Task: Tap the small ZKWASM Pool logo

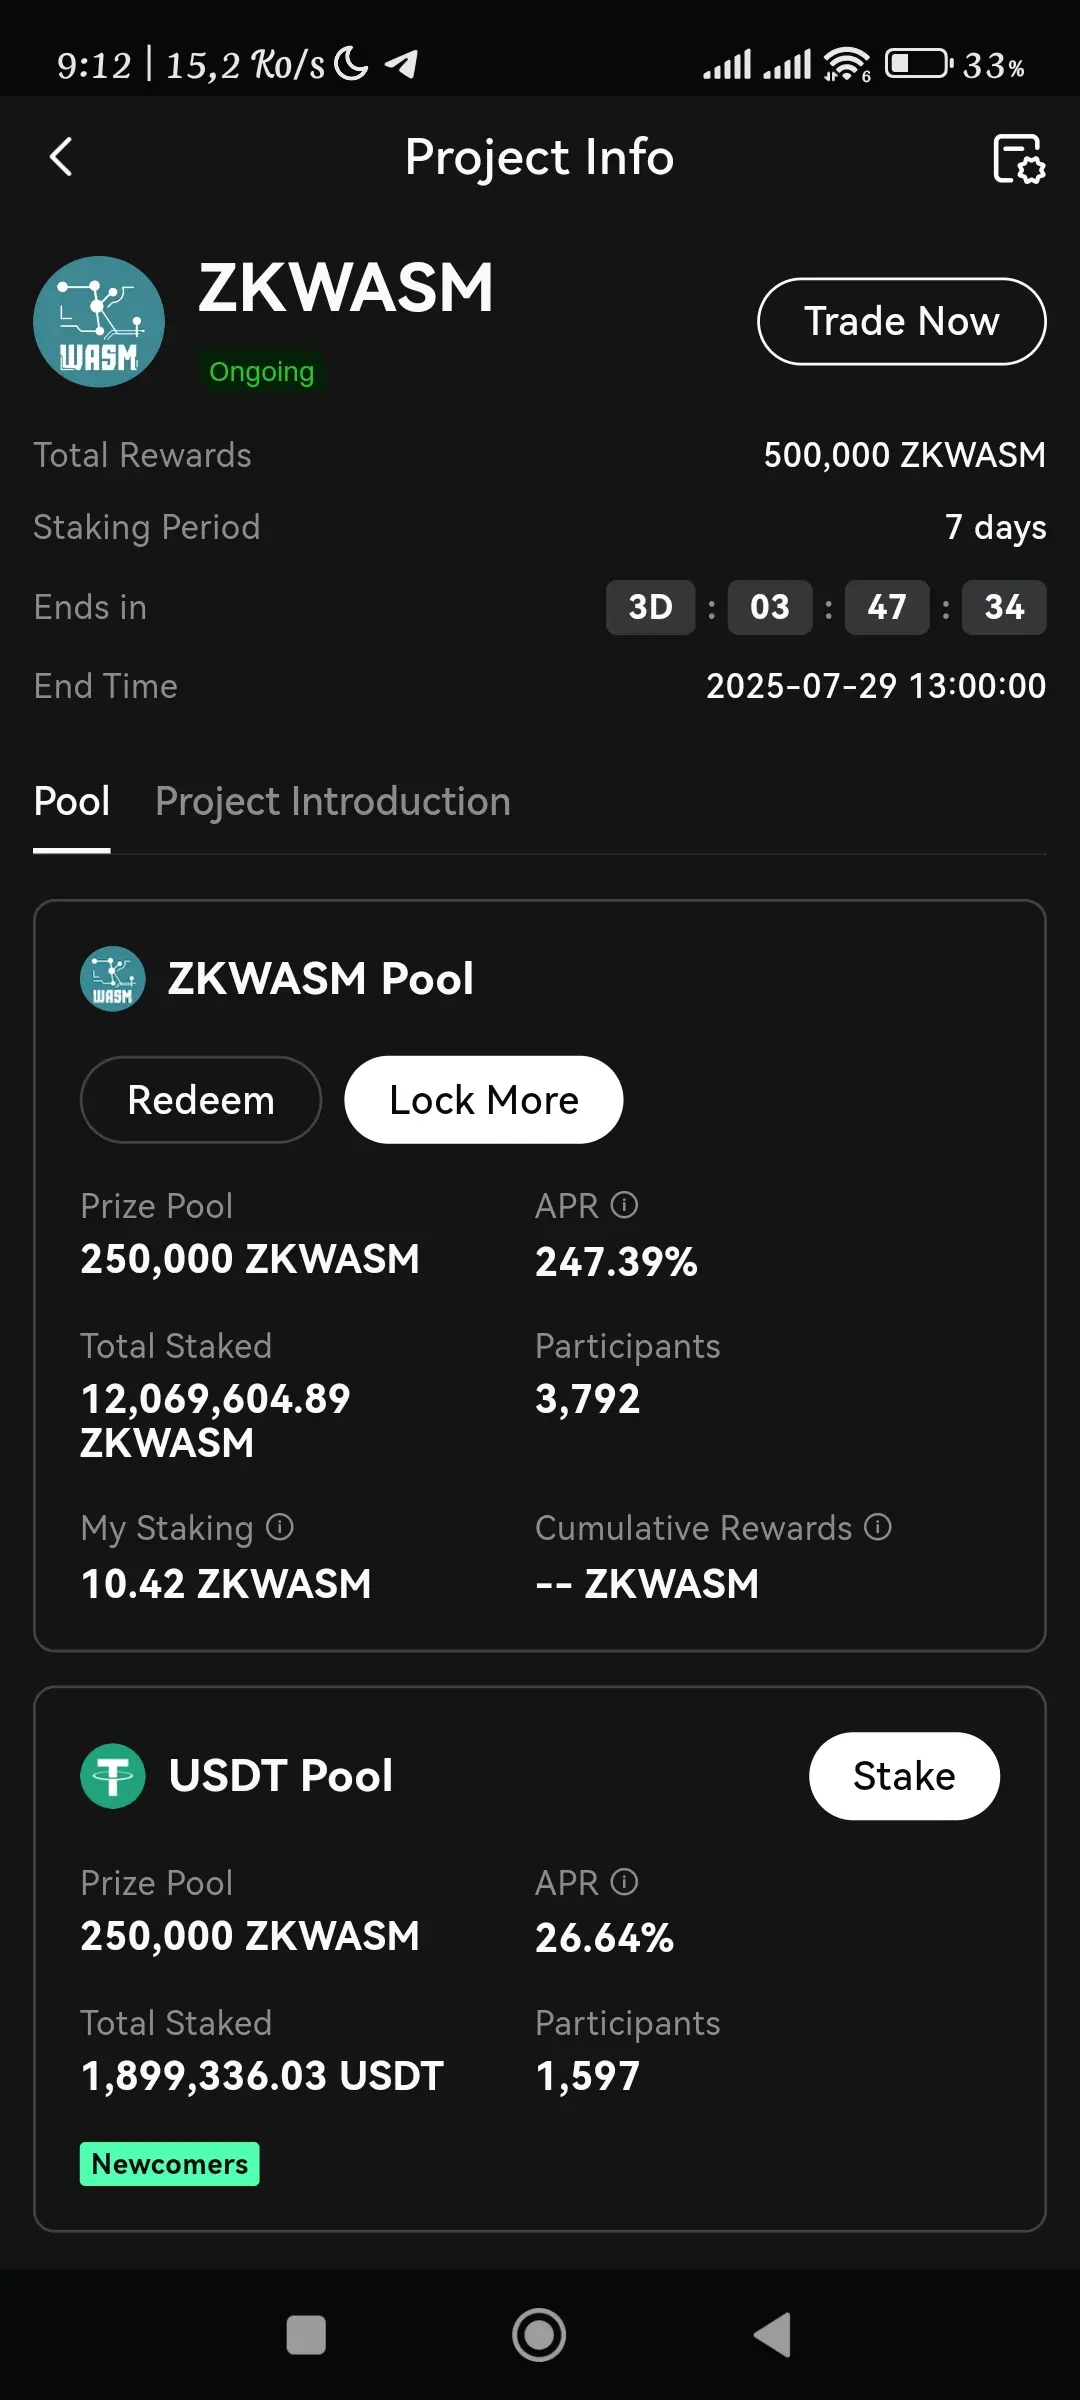Action: coord(113,979)
